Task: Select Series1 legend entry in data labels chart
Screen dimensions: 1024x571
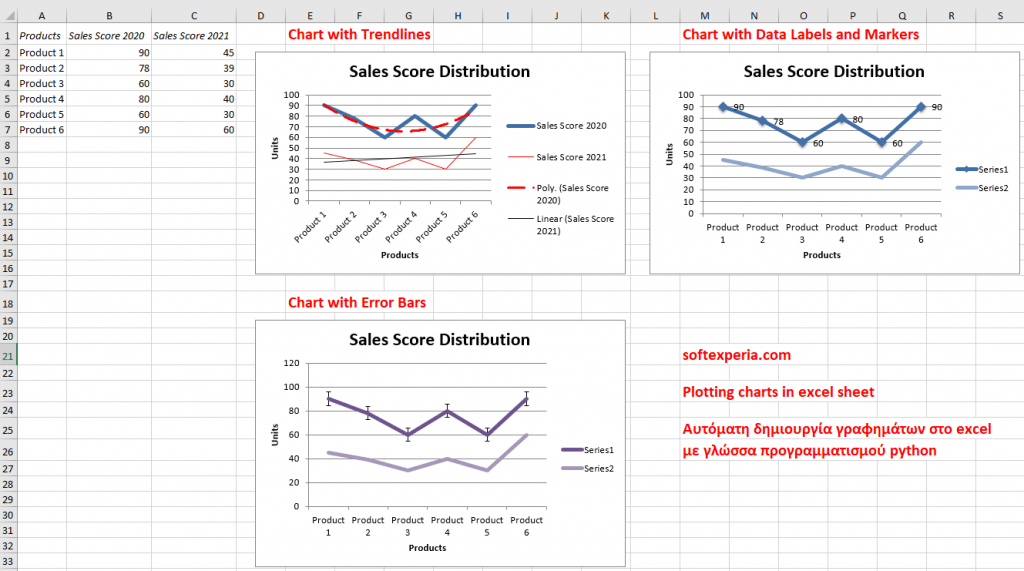Action: 992,170
